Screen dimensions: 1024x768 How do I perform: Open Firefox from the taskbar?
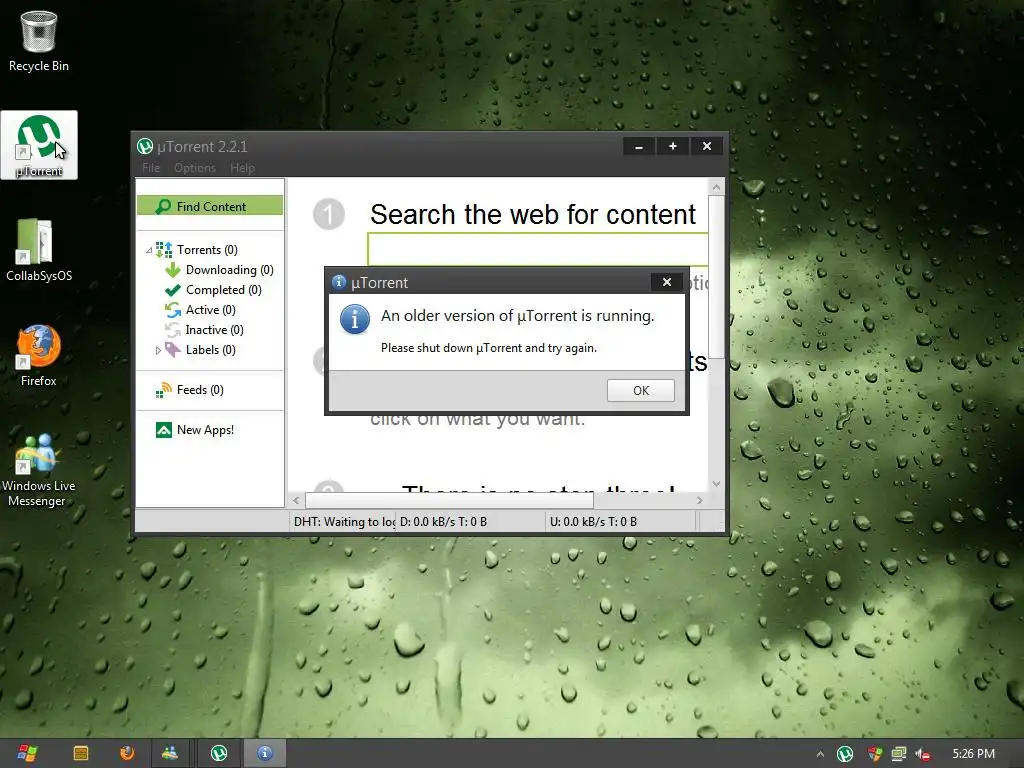pos(127,753)
